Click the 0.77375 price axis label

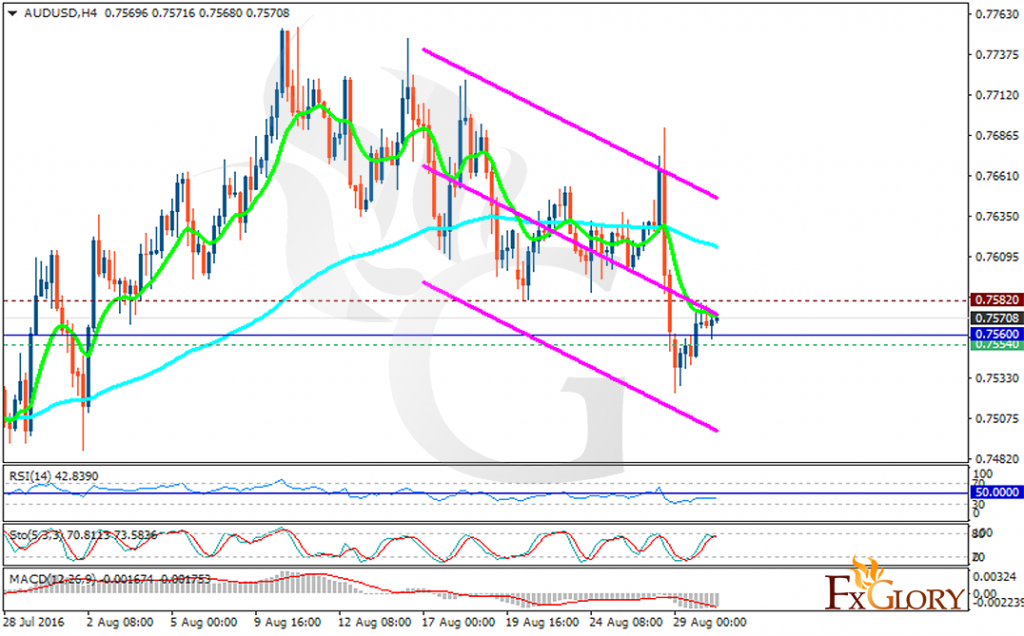coord(997,55)
